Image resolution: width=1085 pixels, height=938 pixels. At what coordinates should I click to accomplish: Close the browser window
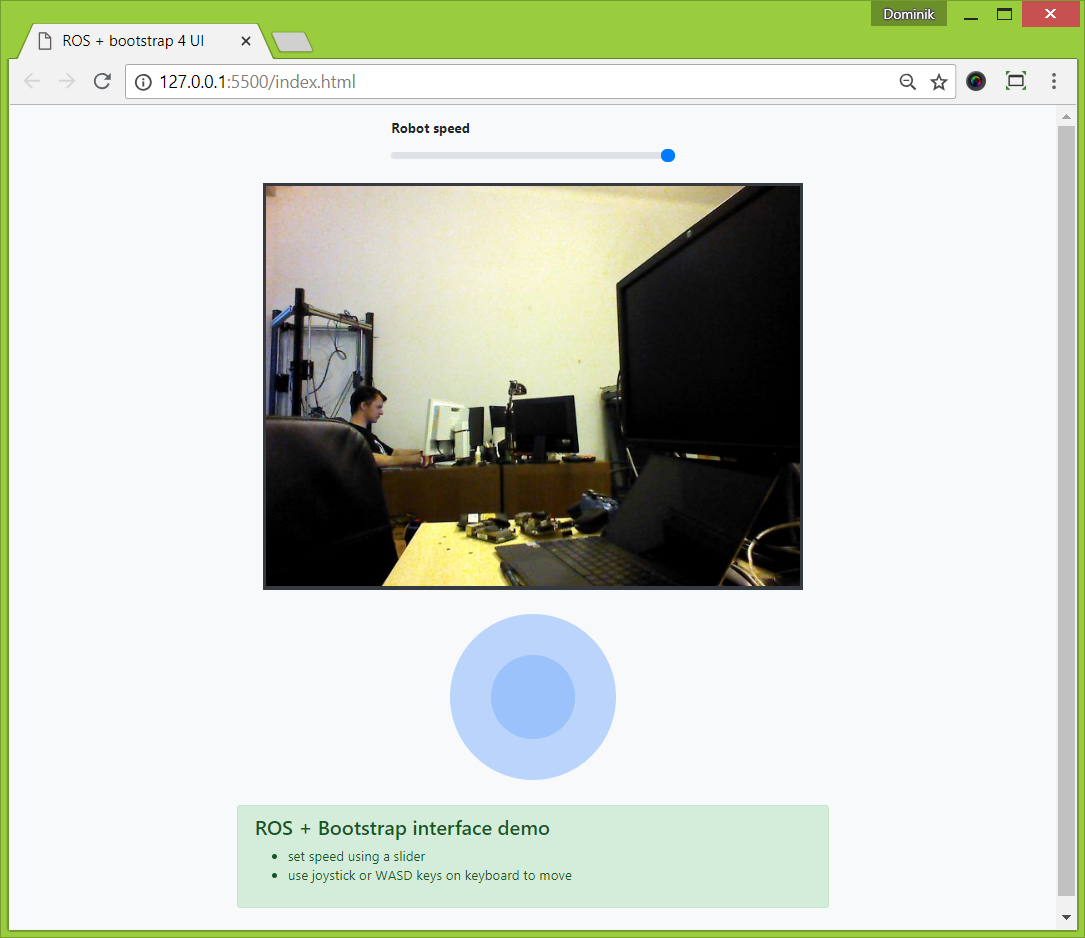pyautogui.click(x=1050, y=14)
